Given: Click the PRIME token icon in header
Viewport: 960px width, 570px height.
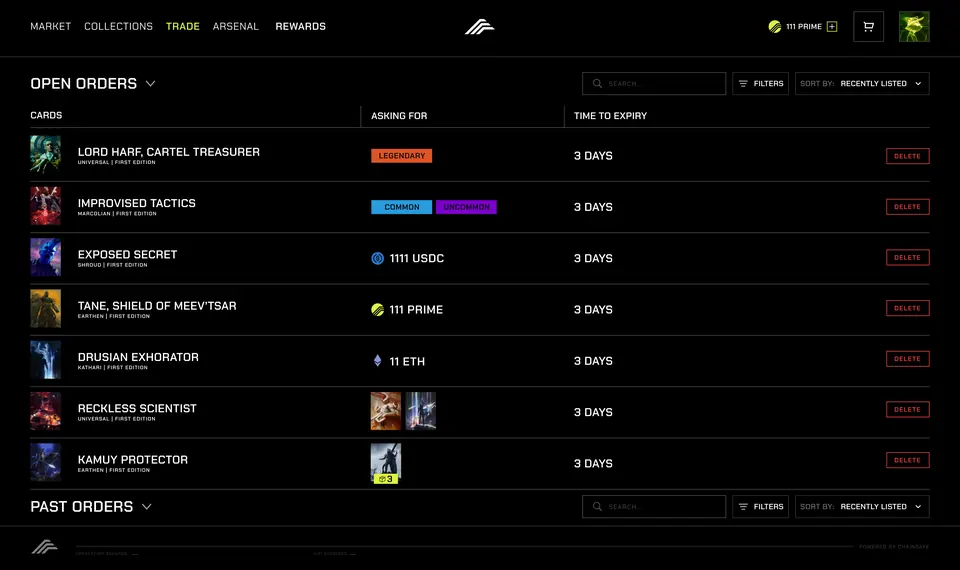Looking at the screenshot, I should click(x=774, y=26).
